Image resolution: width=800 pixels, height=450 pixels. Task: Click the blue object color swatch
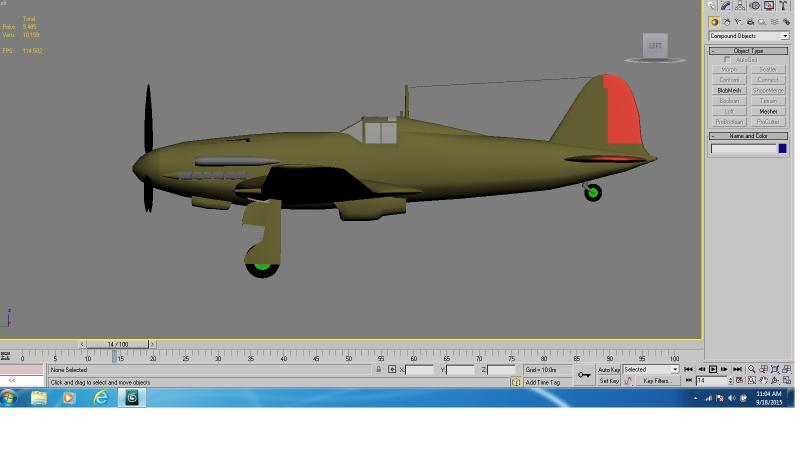pyautogui.click(x=782, y=148)
